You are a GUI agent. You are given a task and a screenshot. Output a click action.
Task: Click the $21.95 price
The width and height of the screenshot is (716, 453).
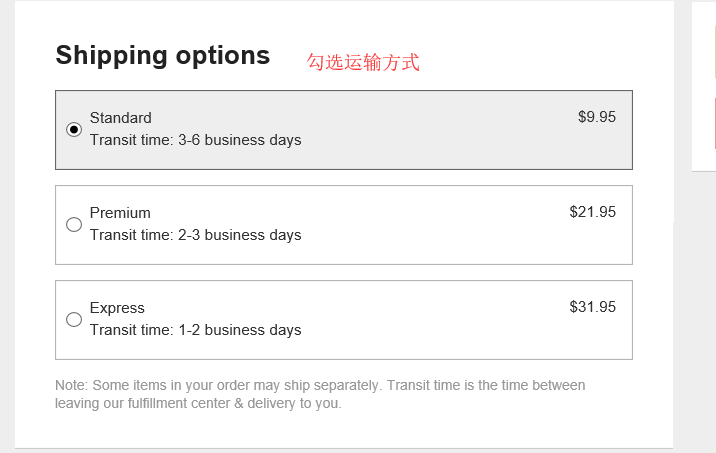tap(593, 212)
